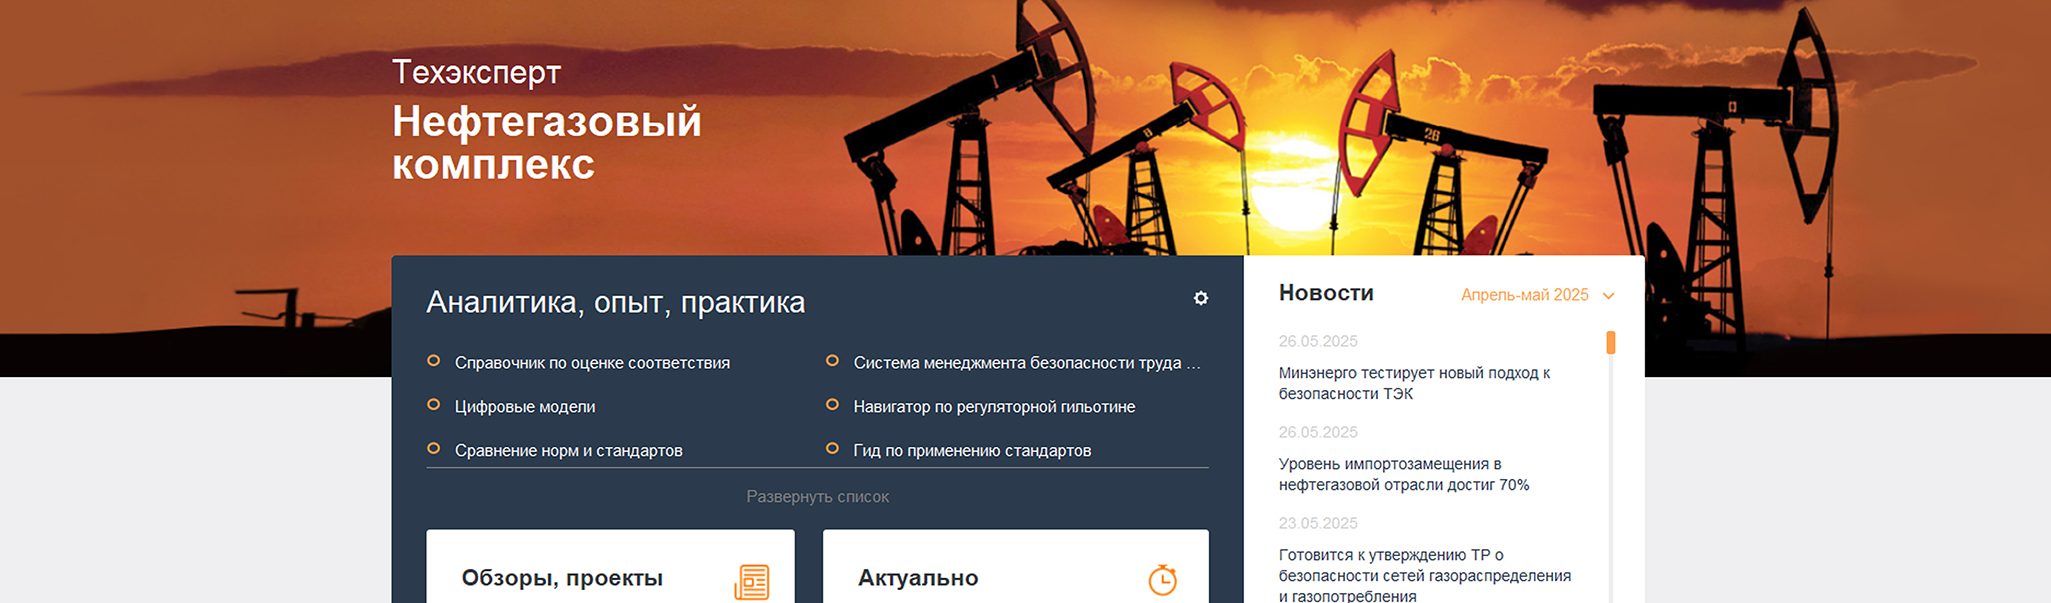Click bullet icon beside Справочник по оценке соответствия
This screenshot has width=2051, height=603.
433,361
